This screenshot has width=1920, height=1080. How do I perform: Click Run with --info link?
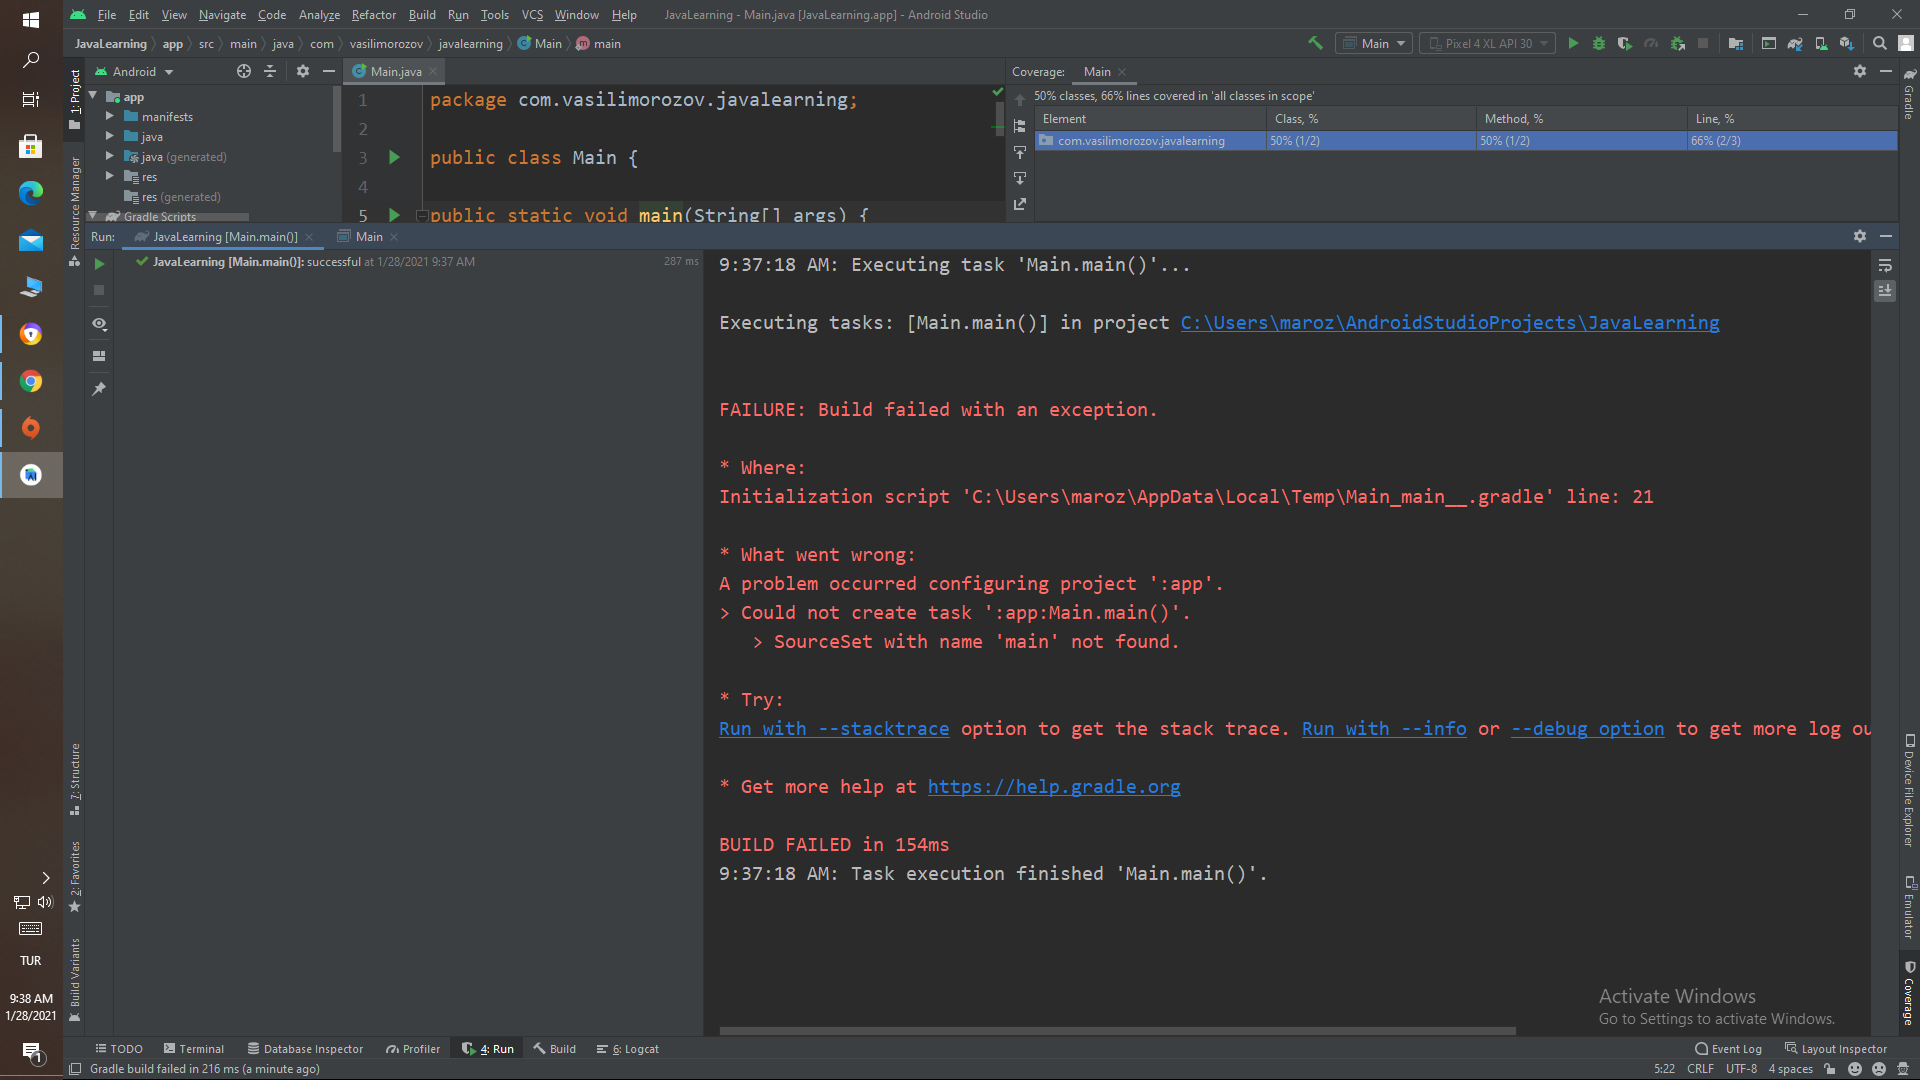click(1384, 729)
